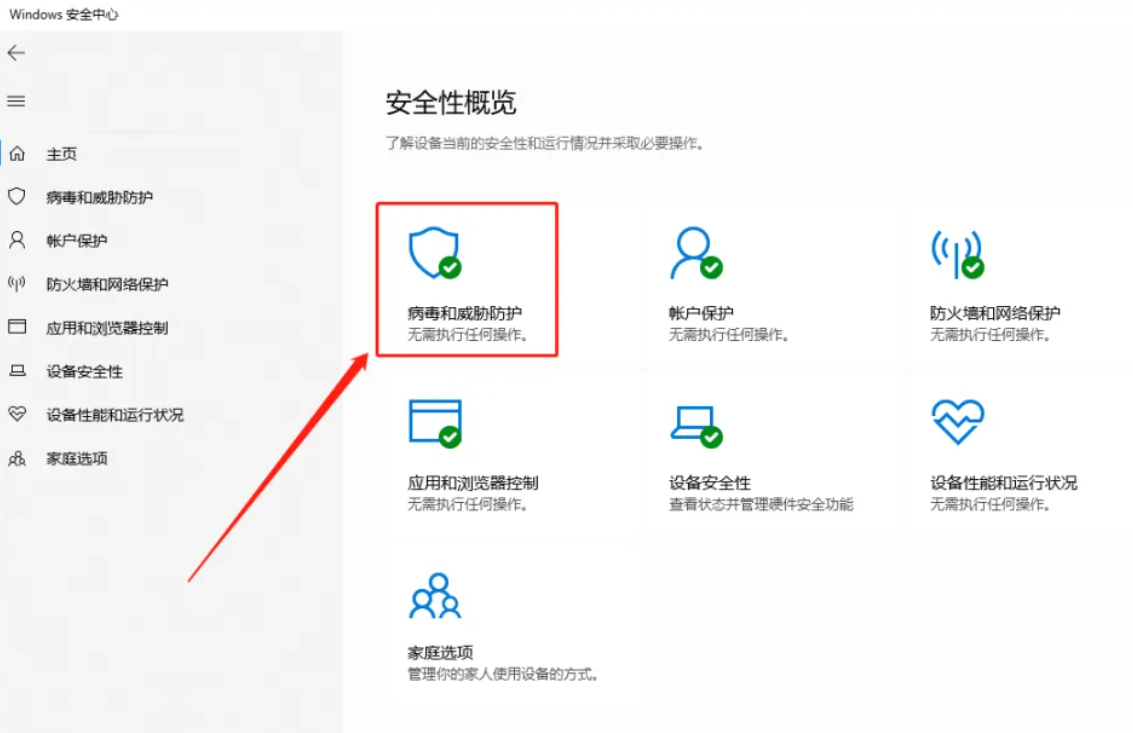Open the large person icon for 帐户保护
Image resolution: width=1133 pixels, height=733 pixels.
[697, 253]
